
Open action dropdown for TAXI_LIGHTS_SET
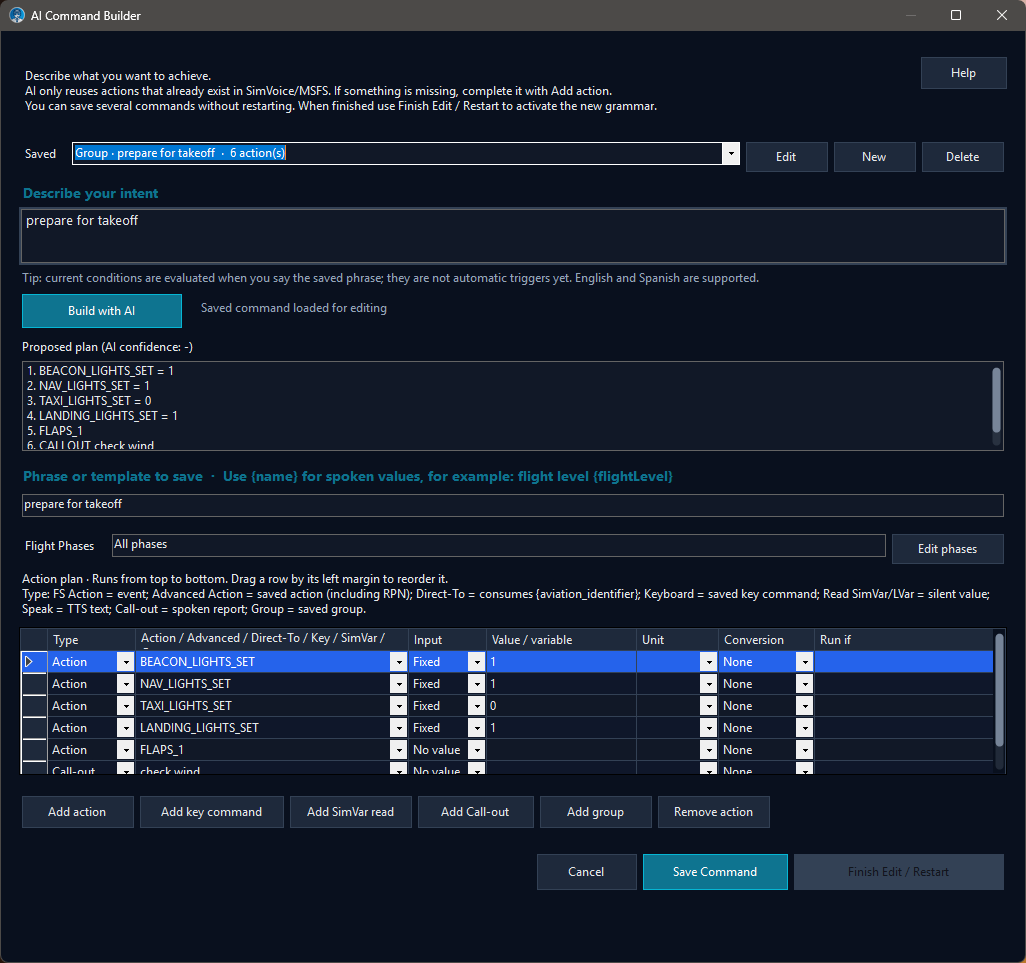398,706
